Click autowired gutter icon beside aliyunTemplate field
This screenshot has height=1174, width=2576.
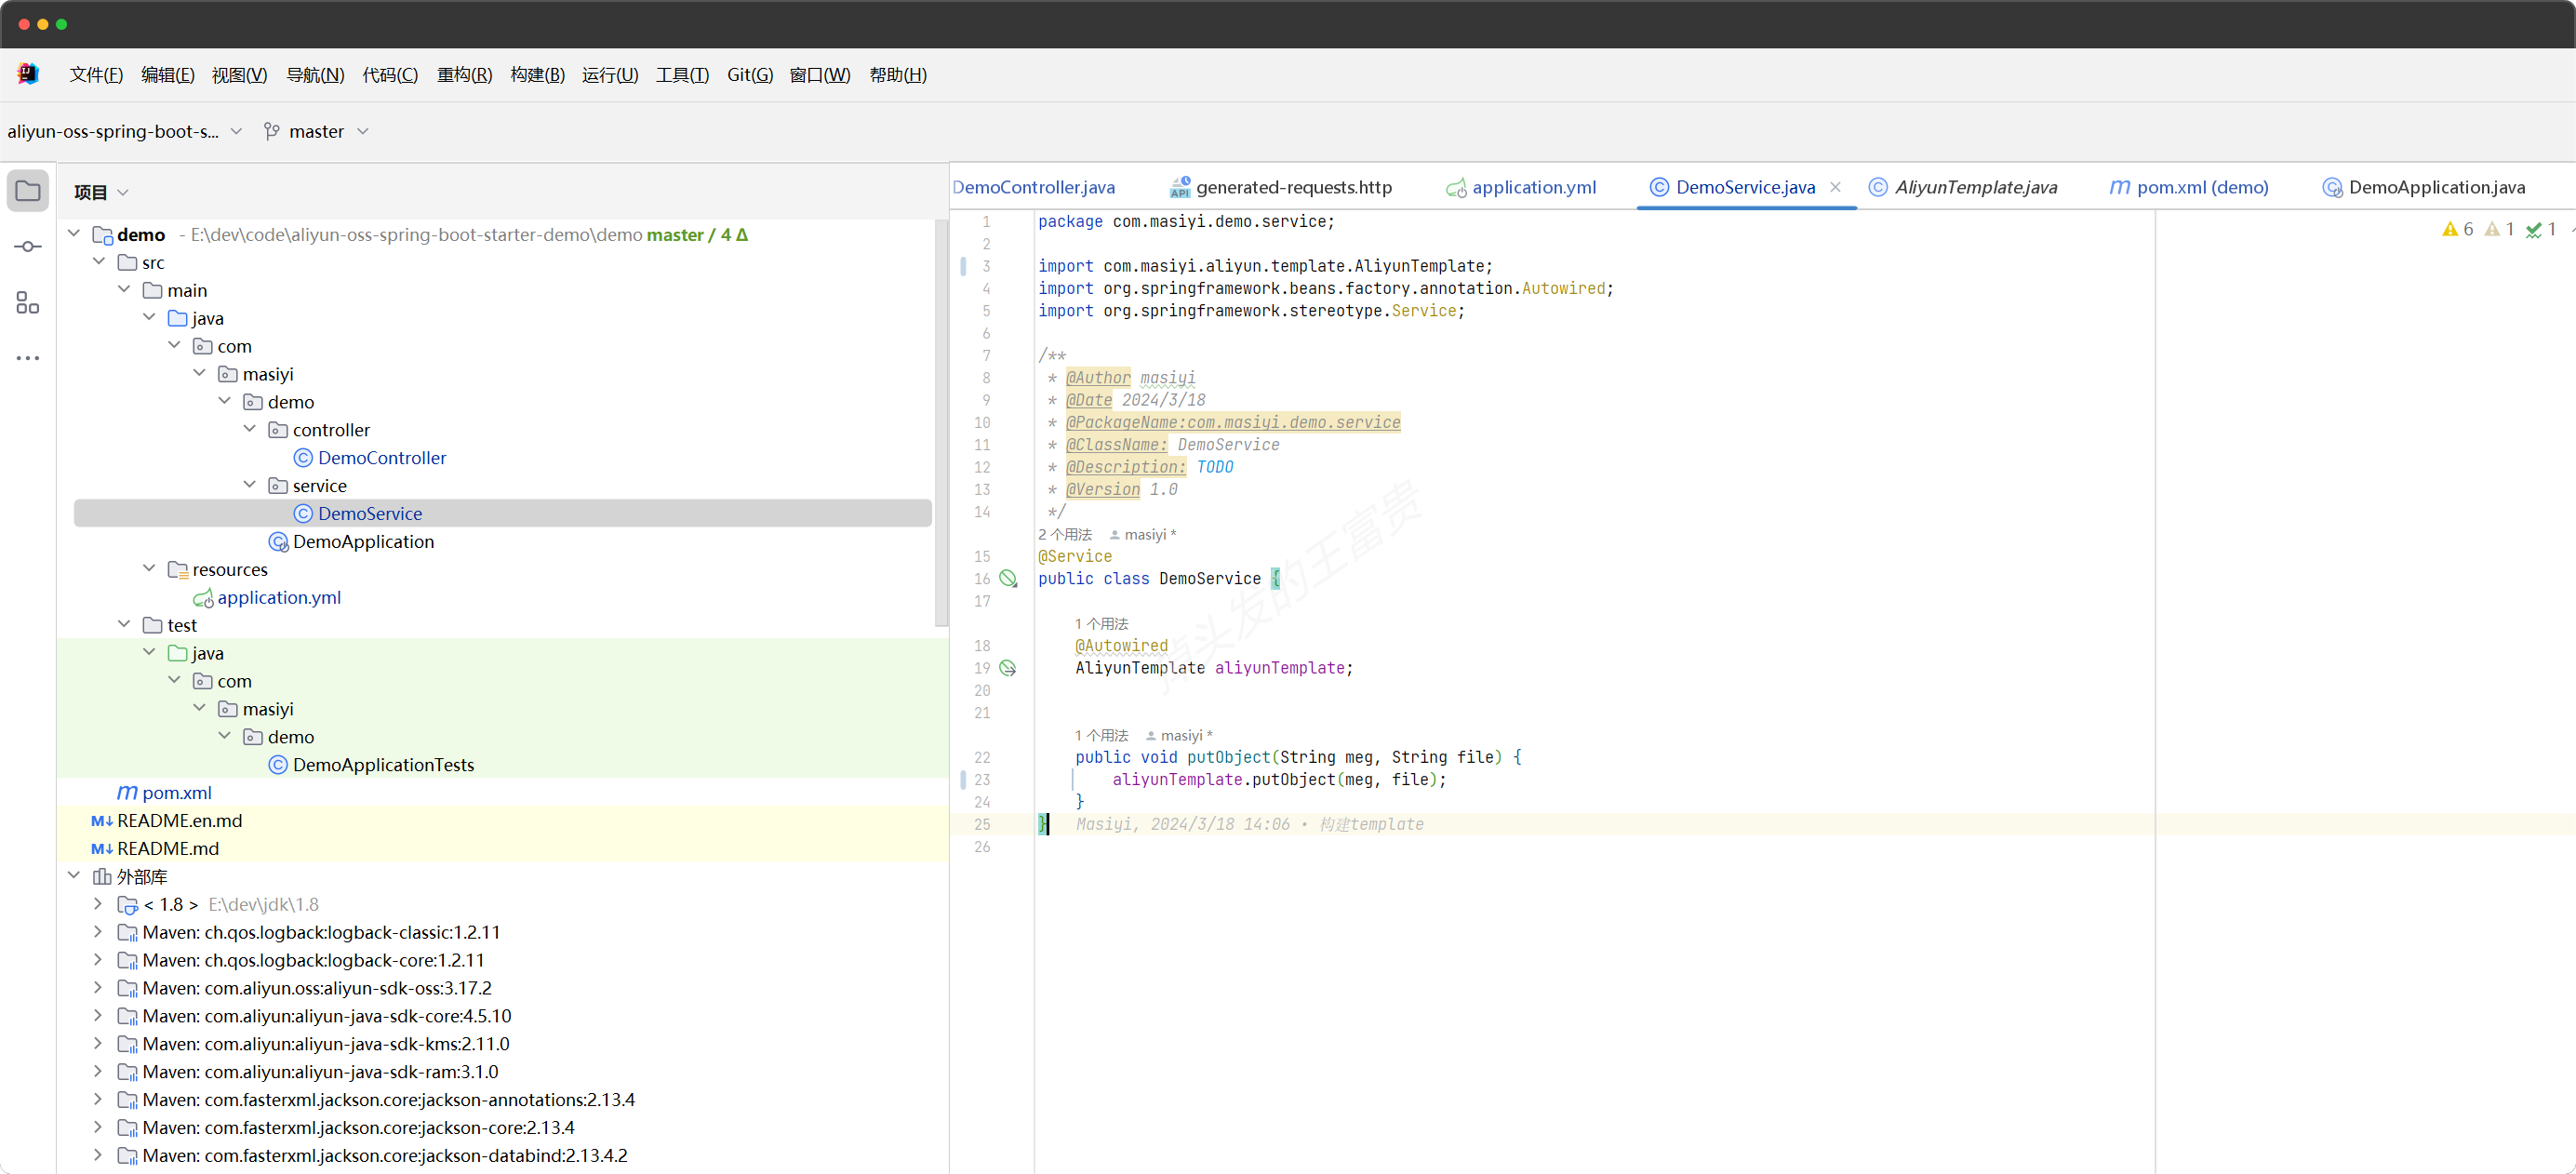1008,668
